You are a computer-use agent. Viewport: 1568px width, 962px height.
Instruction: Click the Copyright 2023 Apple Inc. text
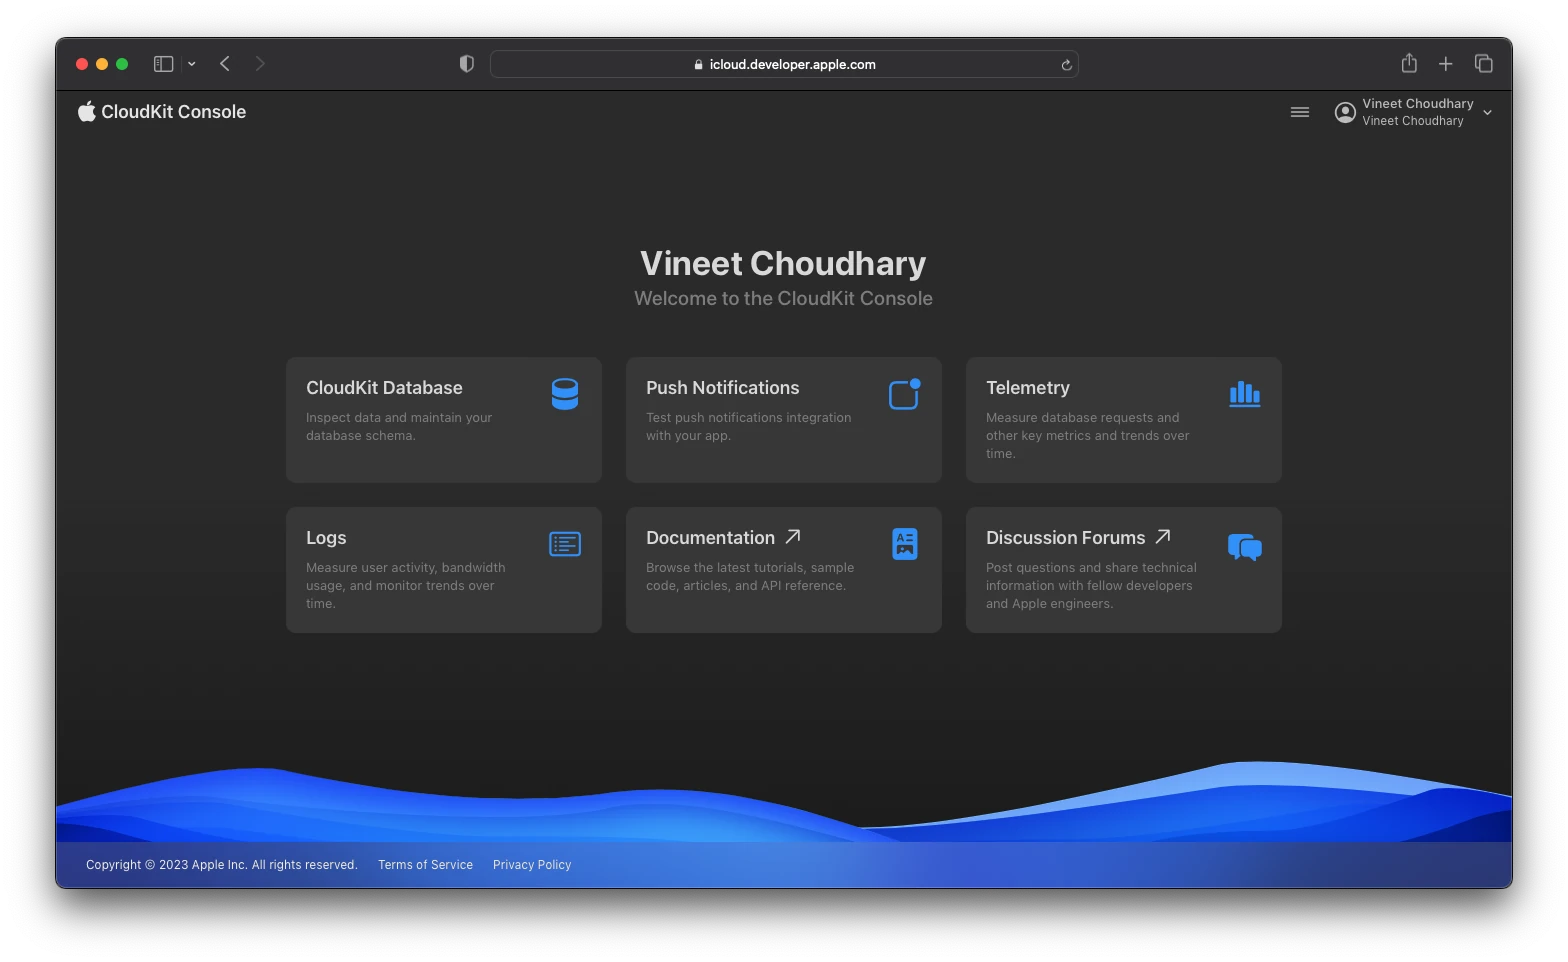pyautogui.click(x=221, y=865)
